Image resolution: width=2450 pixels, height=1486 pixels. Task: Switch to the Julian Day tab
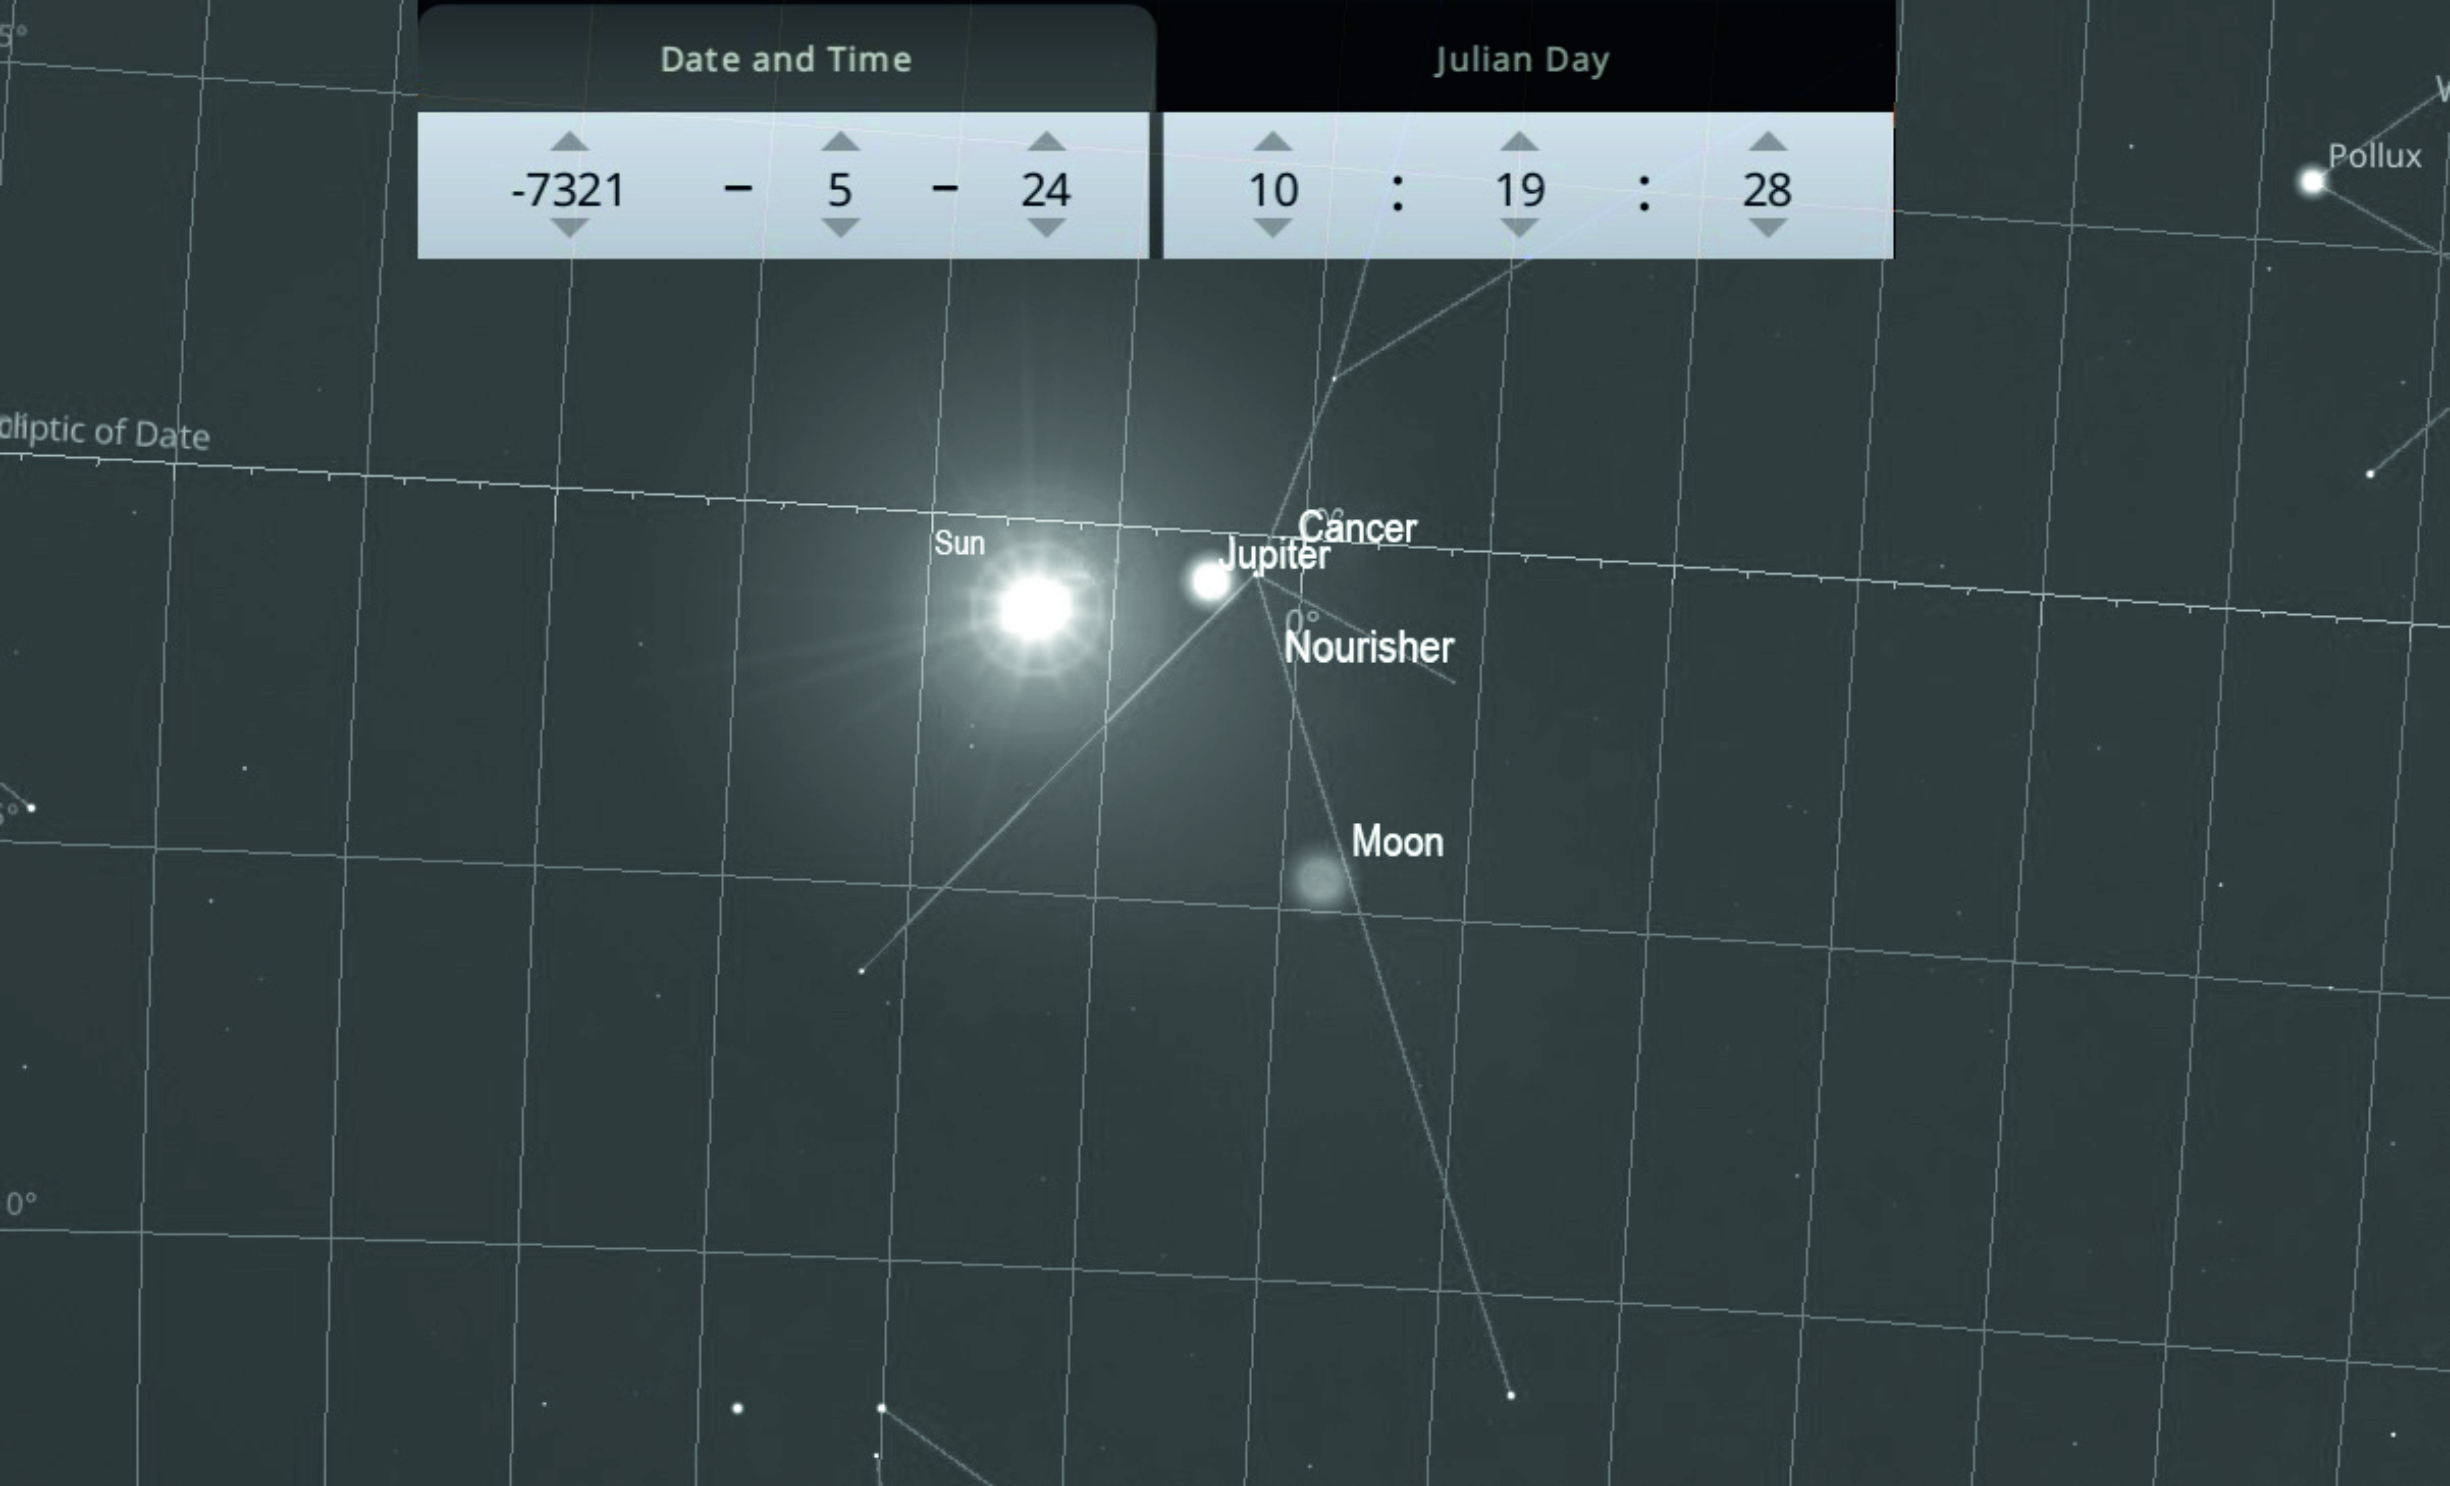(x=1521, y=59)
